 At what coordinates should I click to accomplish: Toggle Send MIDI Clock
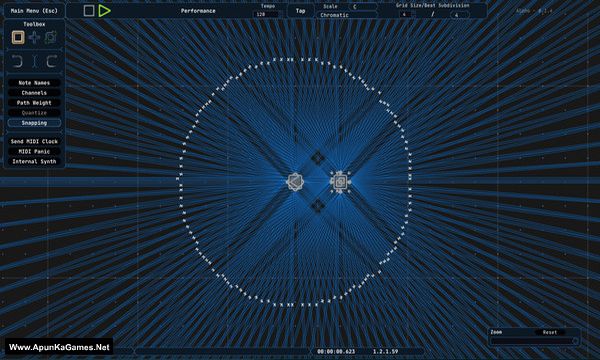coord(34,142)
